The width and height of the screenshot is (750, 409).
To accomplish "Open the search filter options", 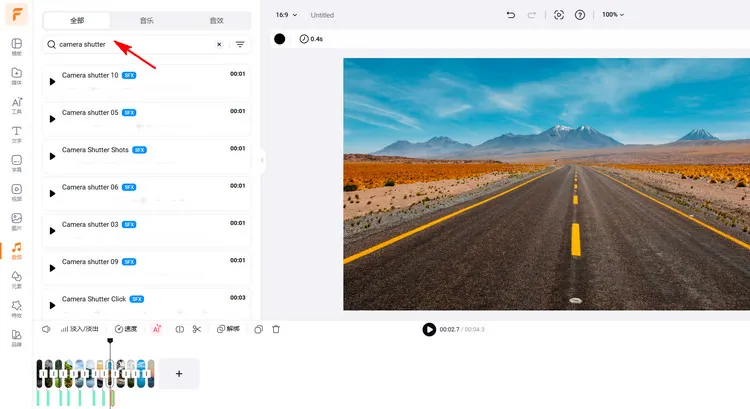I will click(x=240, y=45).
